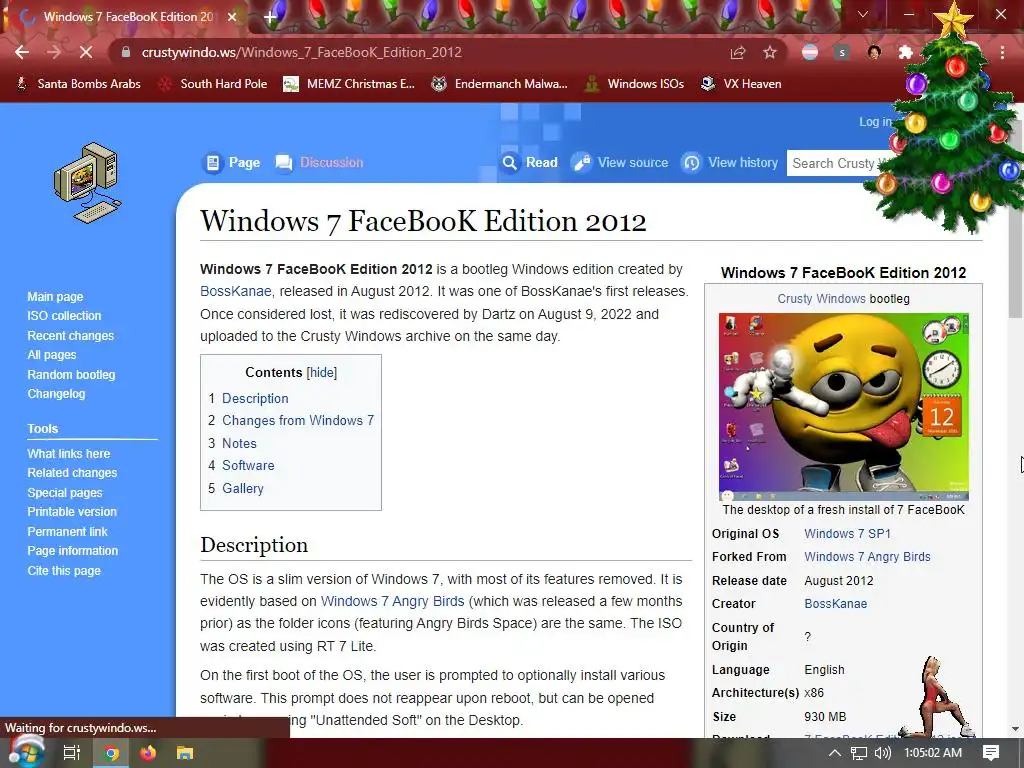Open the notification center icon
1024x768 pixels.
point(991,753)
